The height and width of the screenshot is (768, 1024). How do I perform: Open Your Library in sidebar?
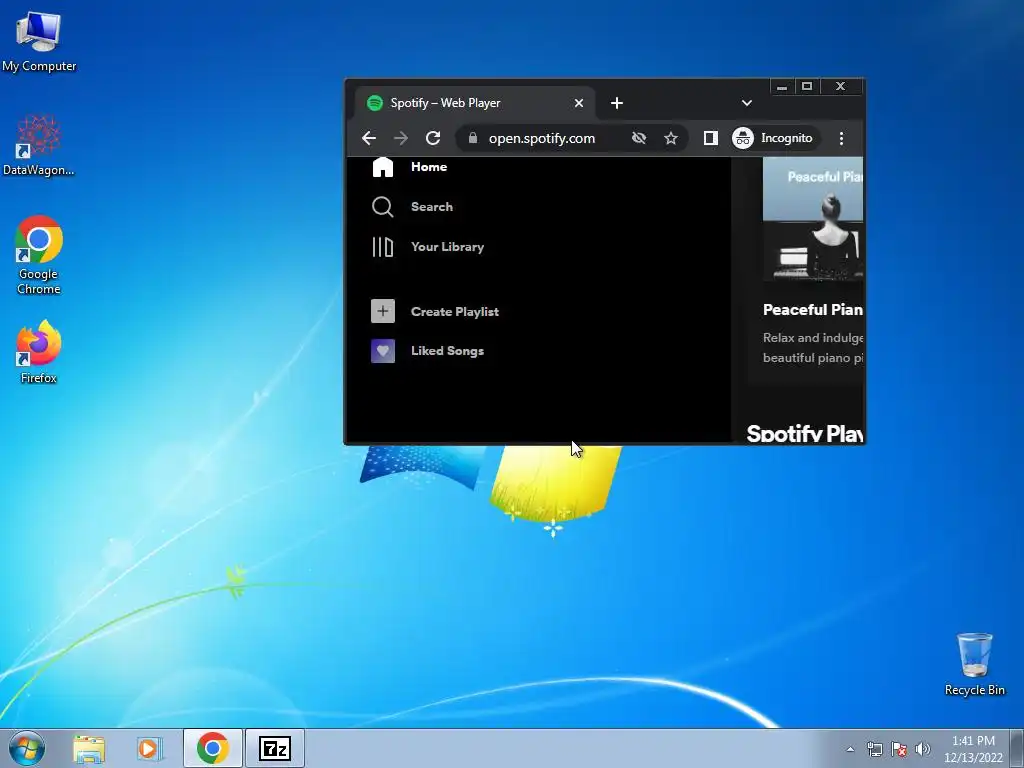[447, 247]
